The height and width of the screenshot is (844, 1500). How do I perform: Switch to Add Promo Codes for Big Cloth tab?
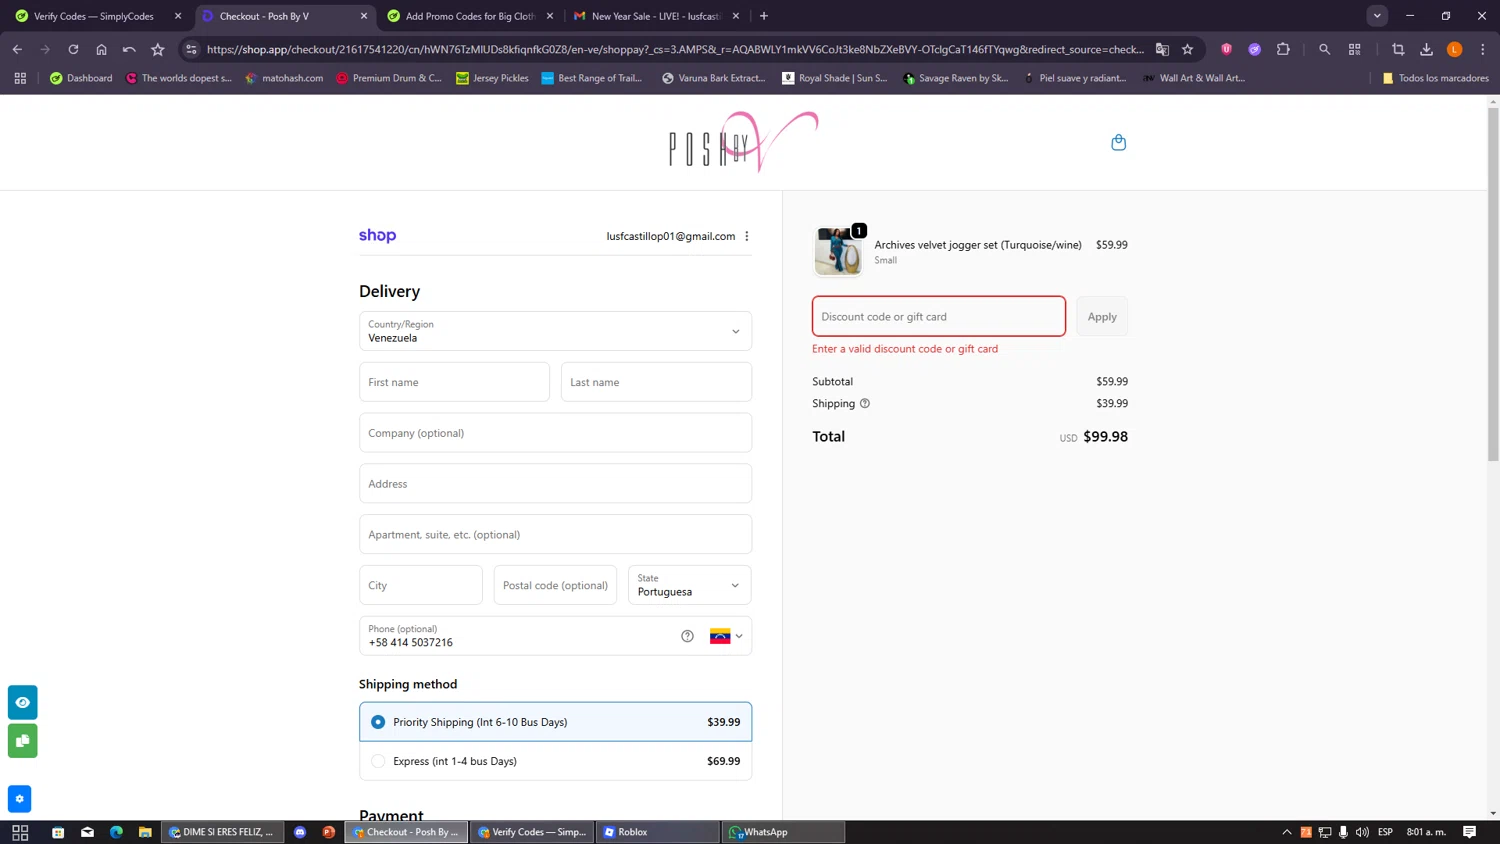(x=470, y=16)
